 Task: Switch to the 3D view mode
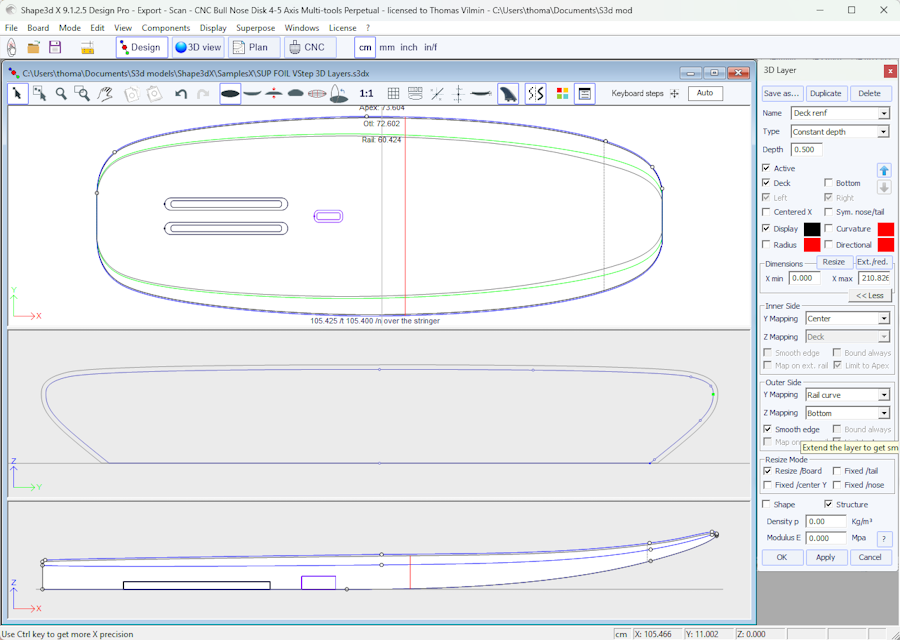(197, 47)
